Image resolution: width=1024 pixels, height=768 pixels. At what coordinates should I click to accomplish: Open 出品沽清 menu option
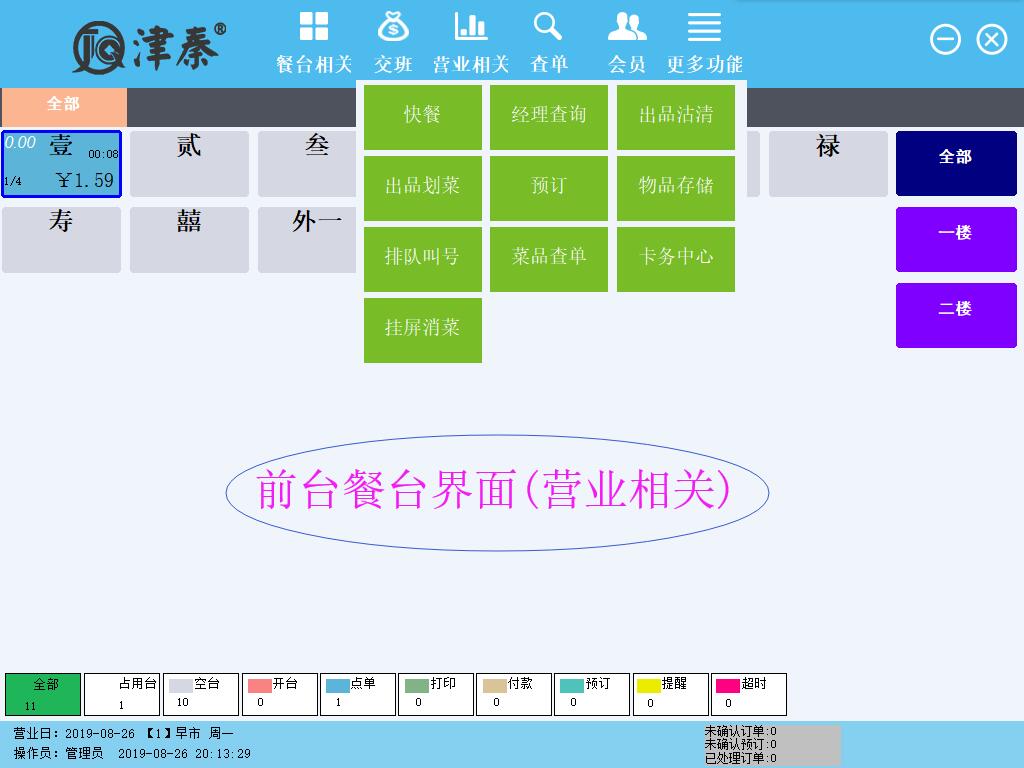[676, 116]
